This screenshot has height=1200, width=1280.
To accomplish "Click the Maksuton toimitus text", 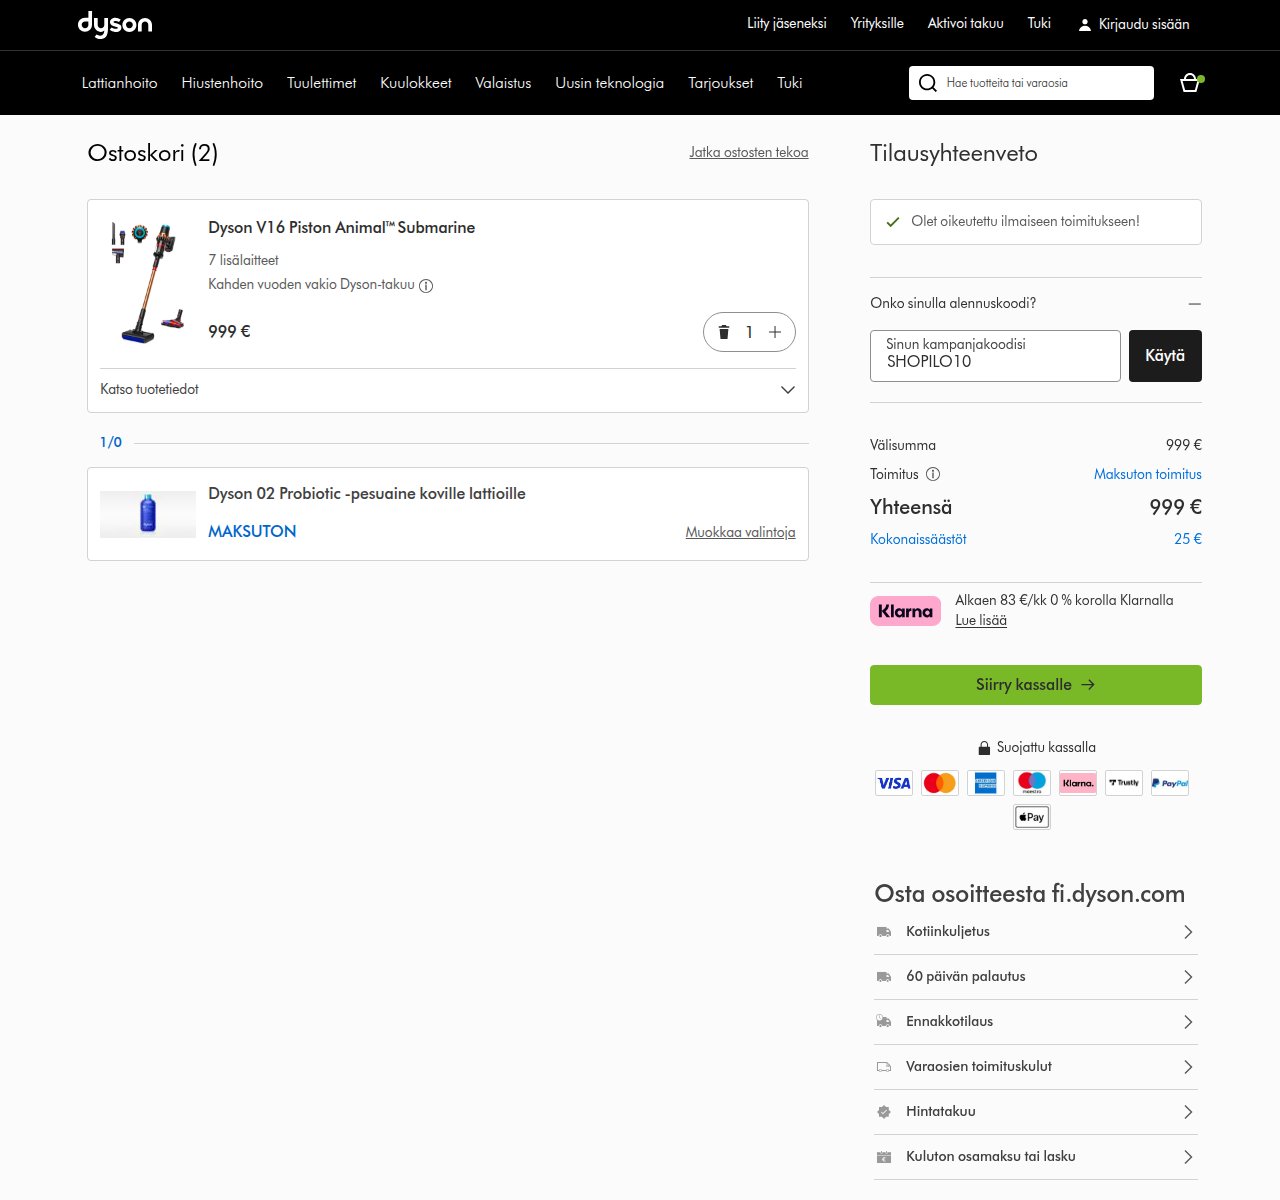I will coord(1148,474).
